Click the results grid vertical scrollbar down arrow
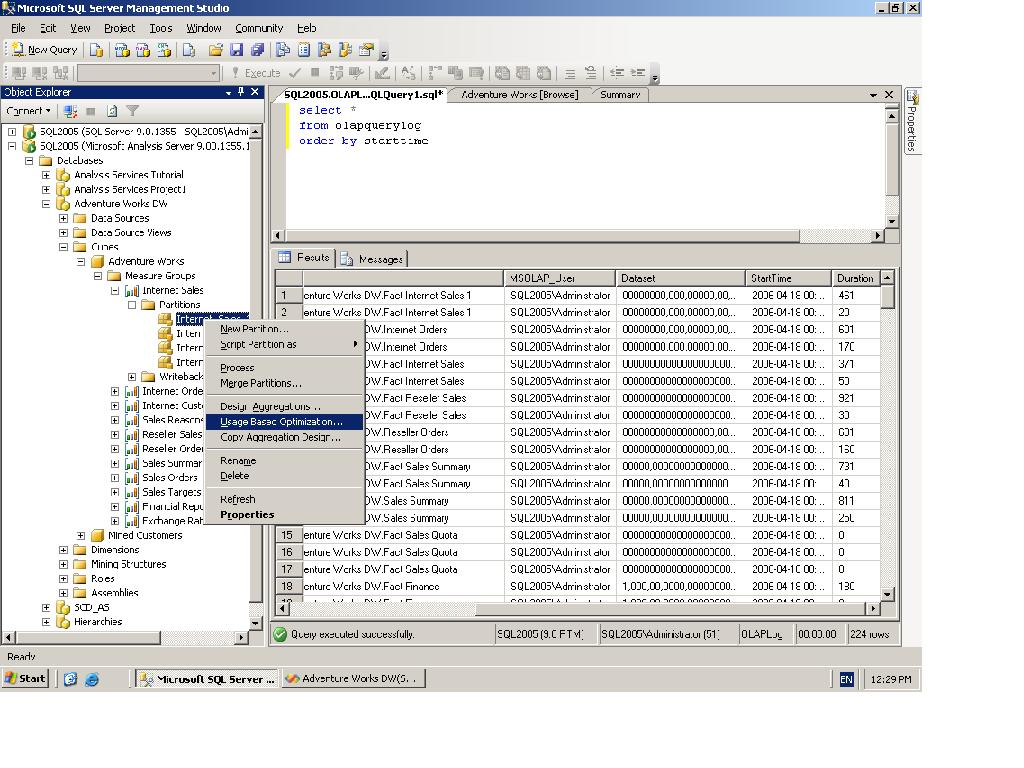1024x768 pixels. [x=889, y=594]
